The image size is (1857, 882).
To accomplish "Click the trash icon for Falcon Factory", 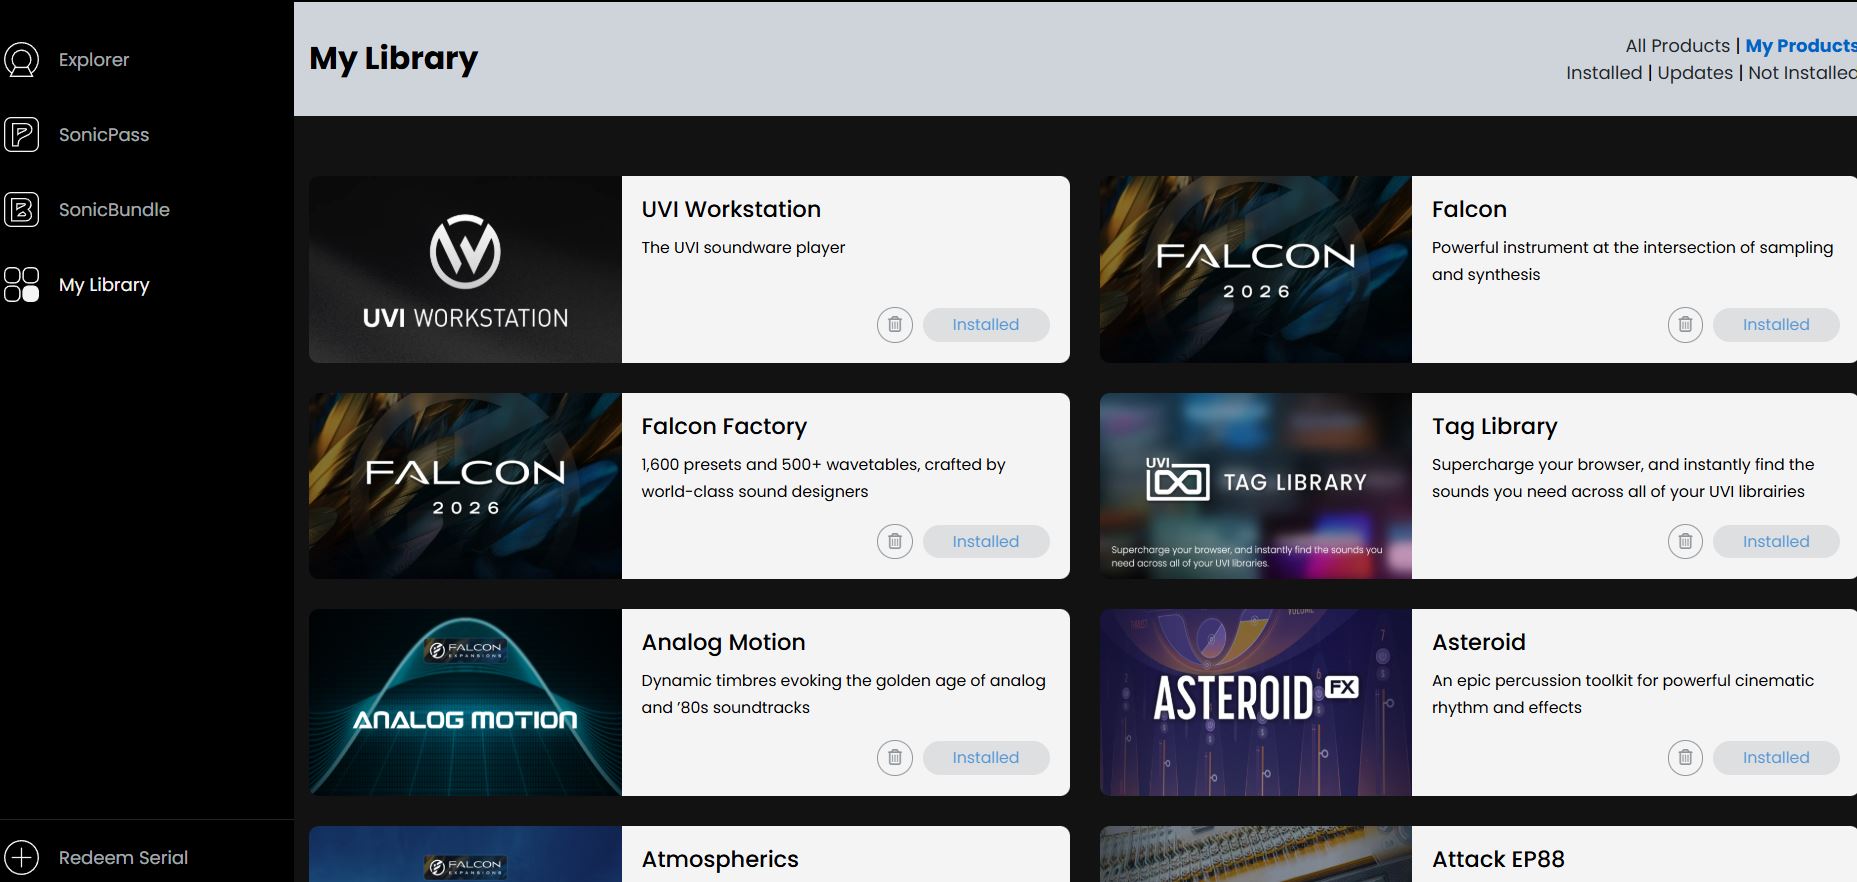I will pyautogui.click(x=894, y=542).
